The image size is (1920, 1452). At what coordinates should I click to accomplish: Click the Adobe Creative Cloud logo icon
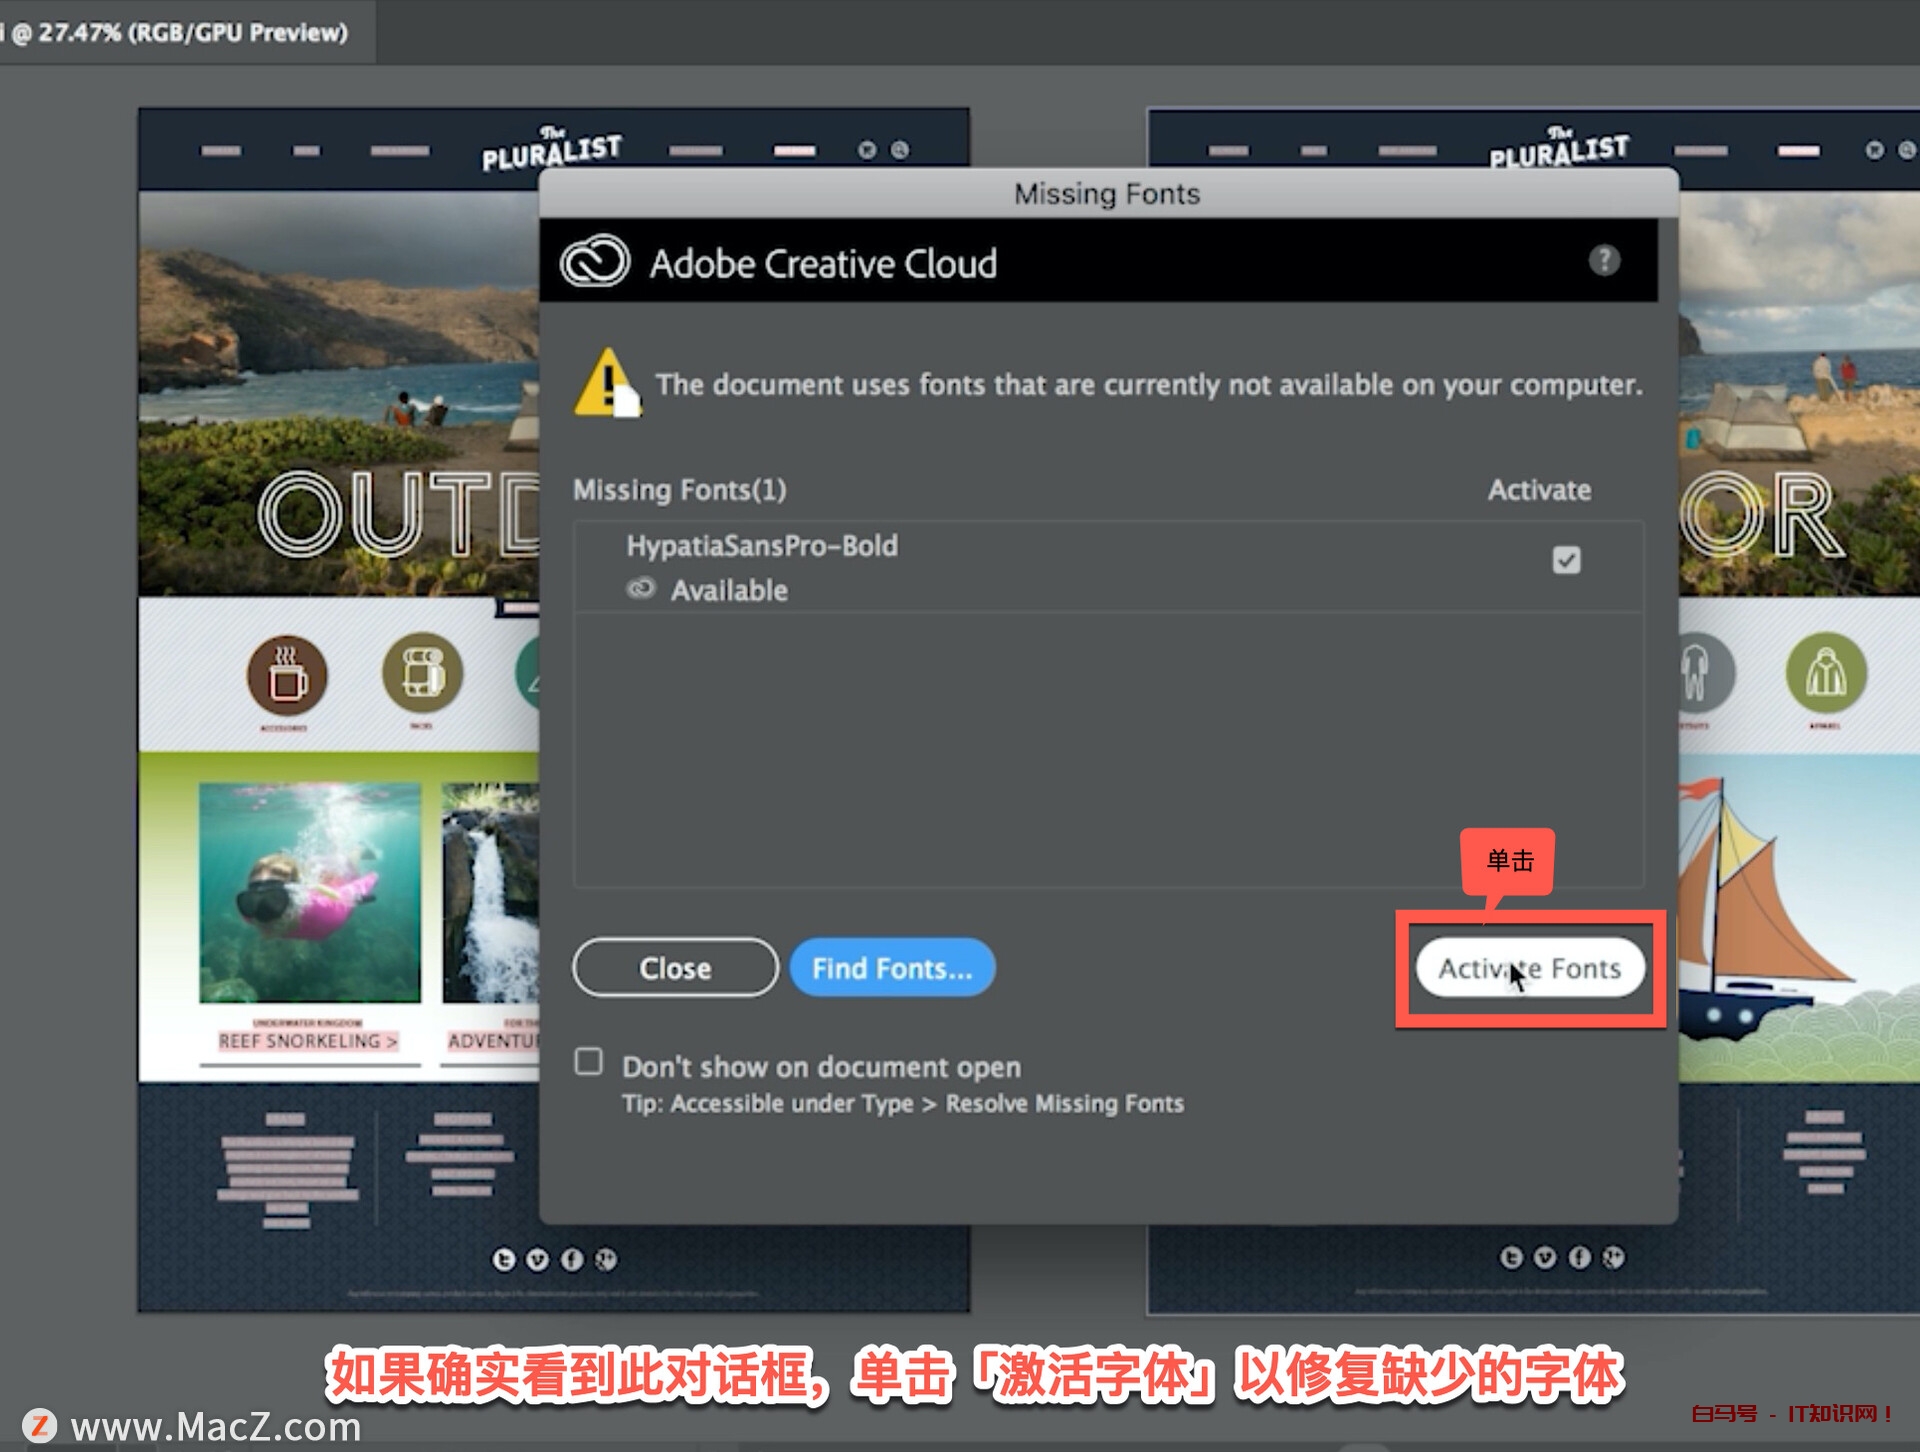[595, 262]
